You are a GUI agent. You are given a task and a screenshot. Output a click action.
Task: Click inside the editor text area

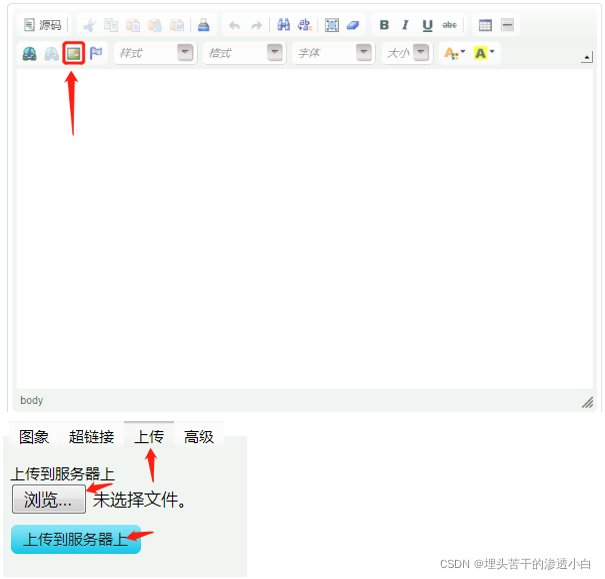point(305,229)
